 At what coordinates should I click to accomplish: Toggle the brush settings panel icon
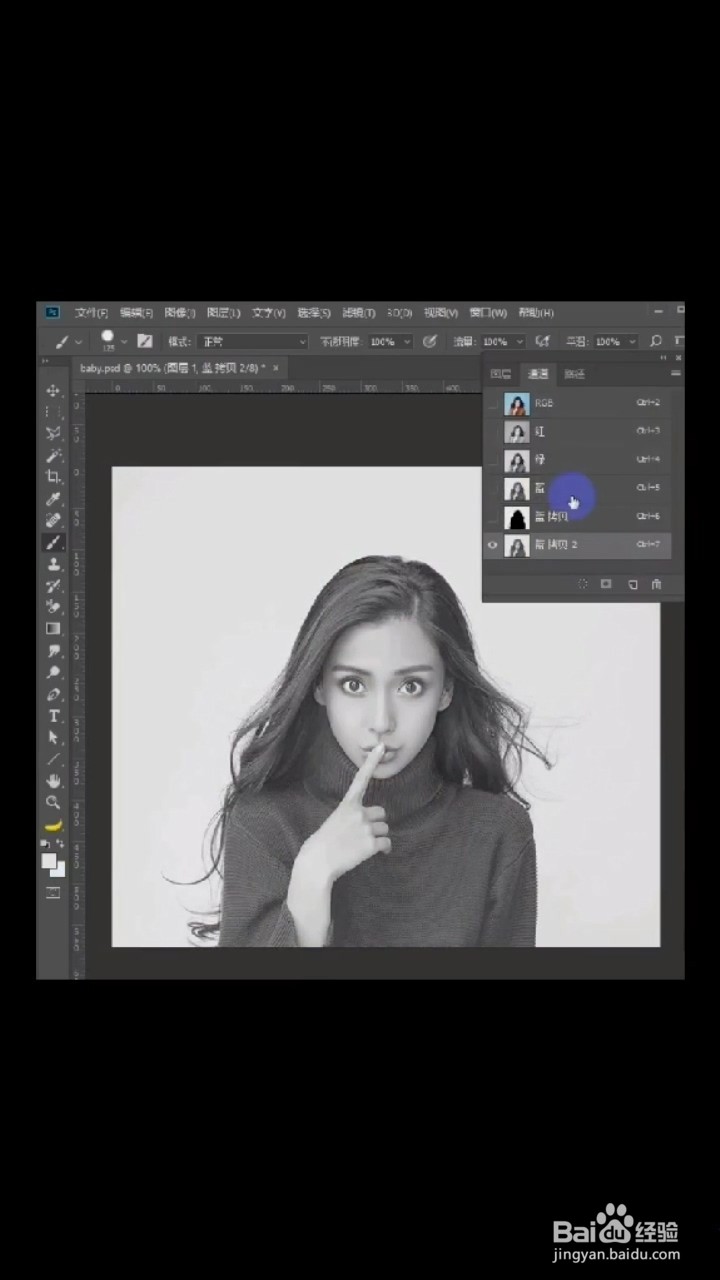pyautogui.click(x=144, y=341)
